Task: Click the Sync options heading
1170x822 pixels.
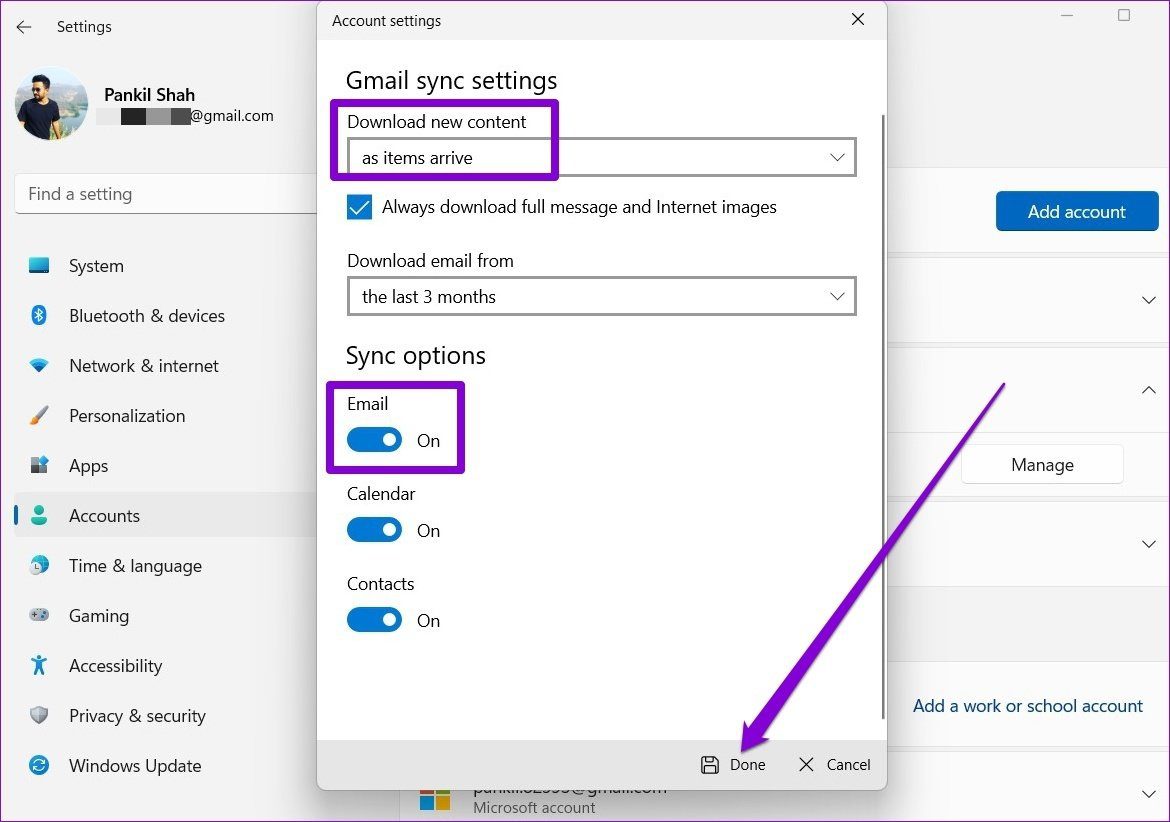Action: click(x=416, y=356)
